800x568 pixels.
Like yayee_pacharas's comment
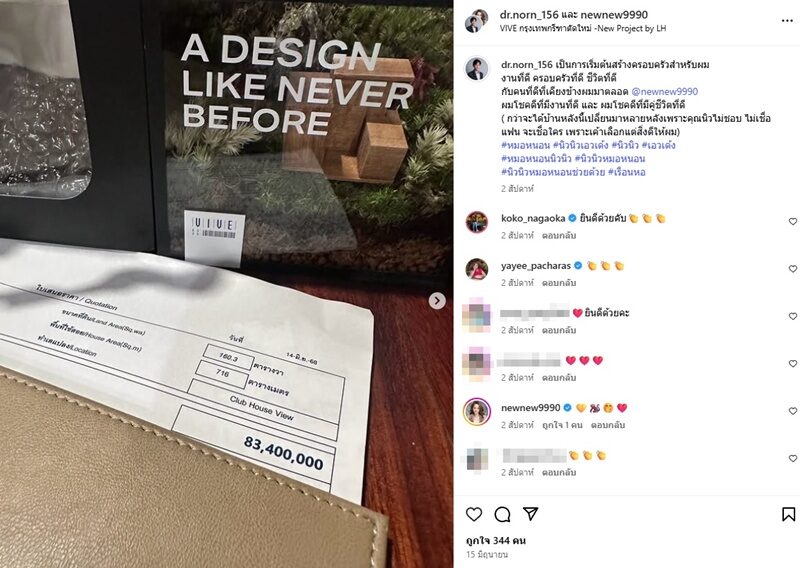tap(792, 268)
